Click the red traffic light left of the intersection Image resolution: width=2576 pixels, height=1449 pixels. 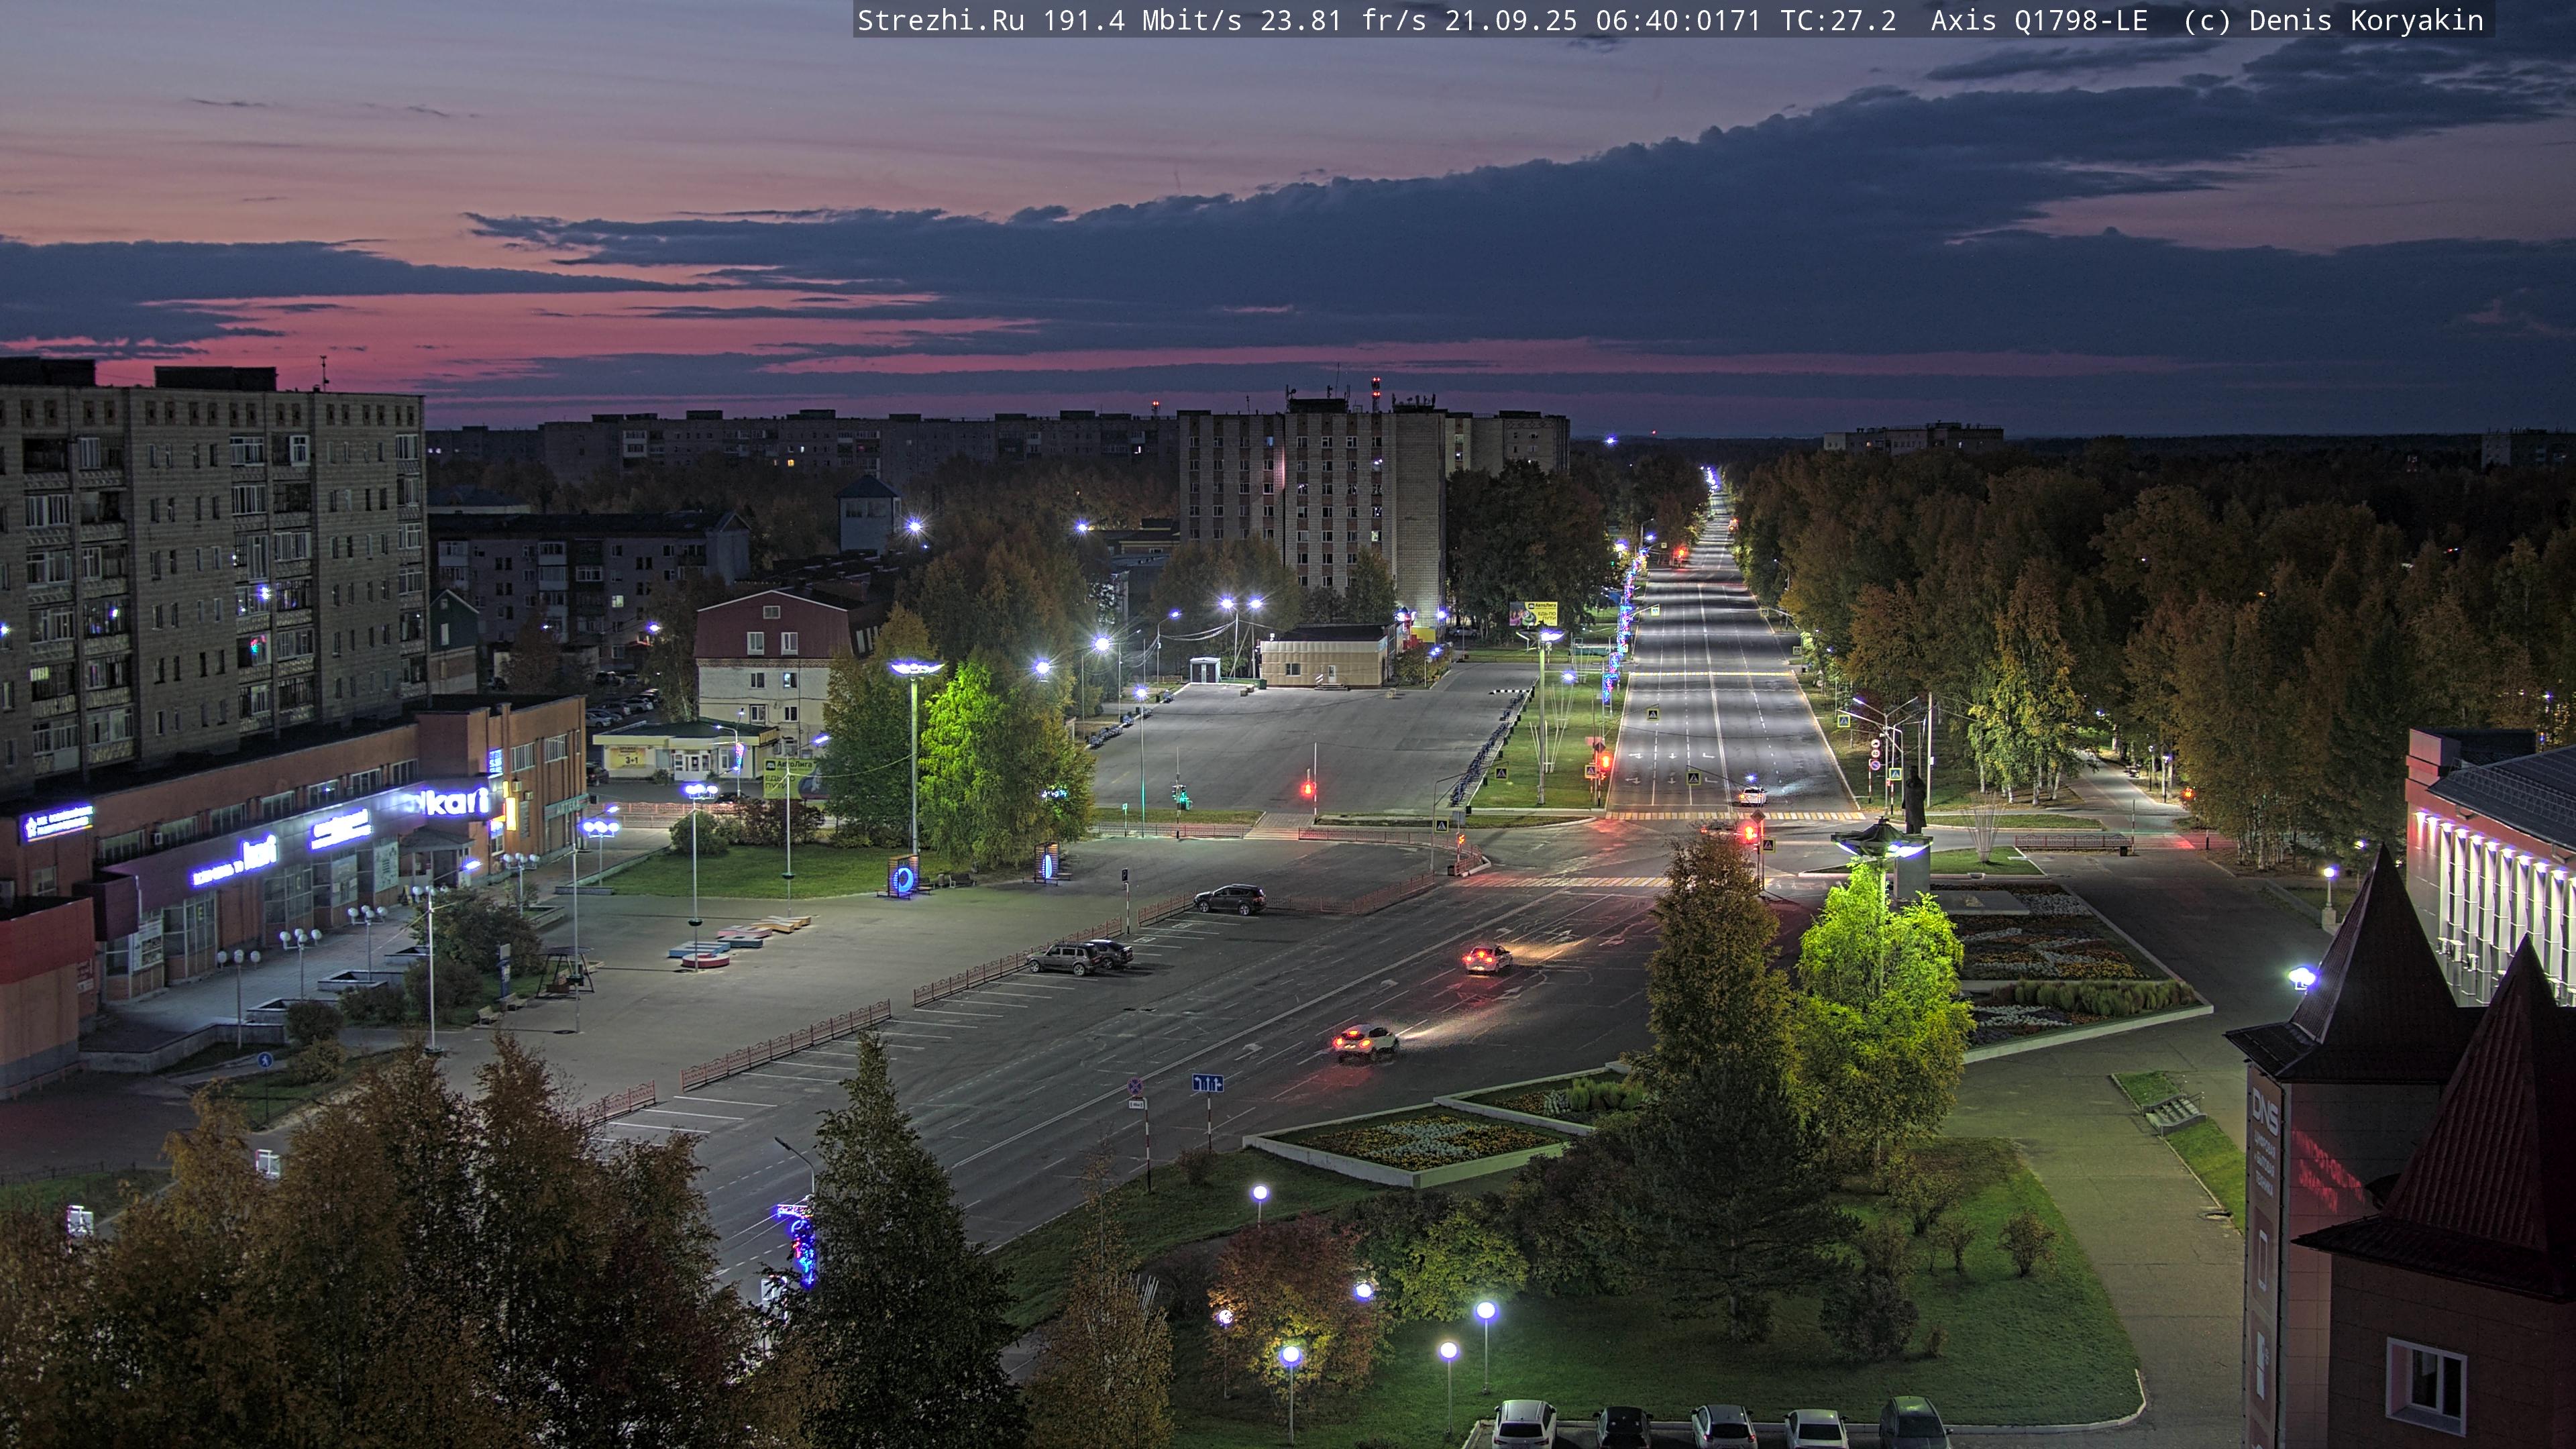[x=1307, y=790]
